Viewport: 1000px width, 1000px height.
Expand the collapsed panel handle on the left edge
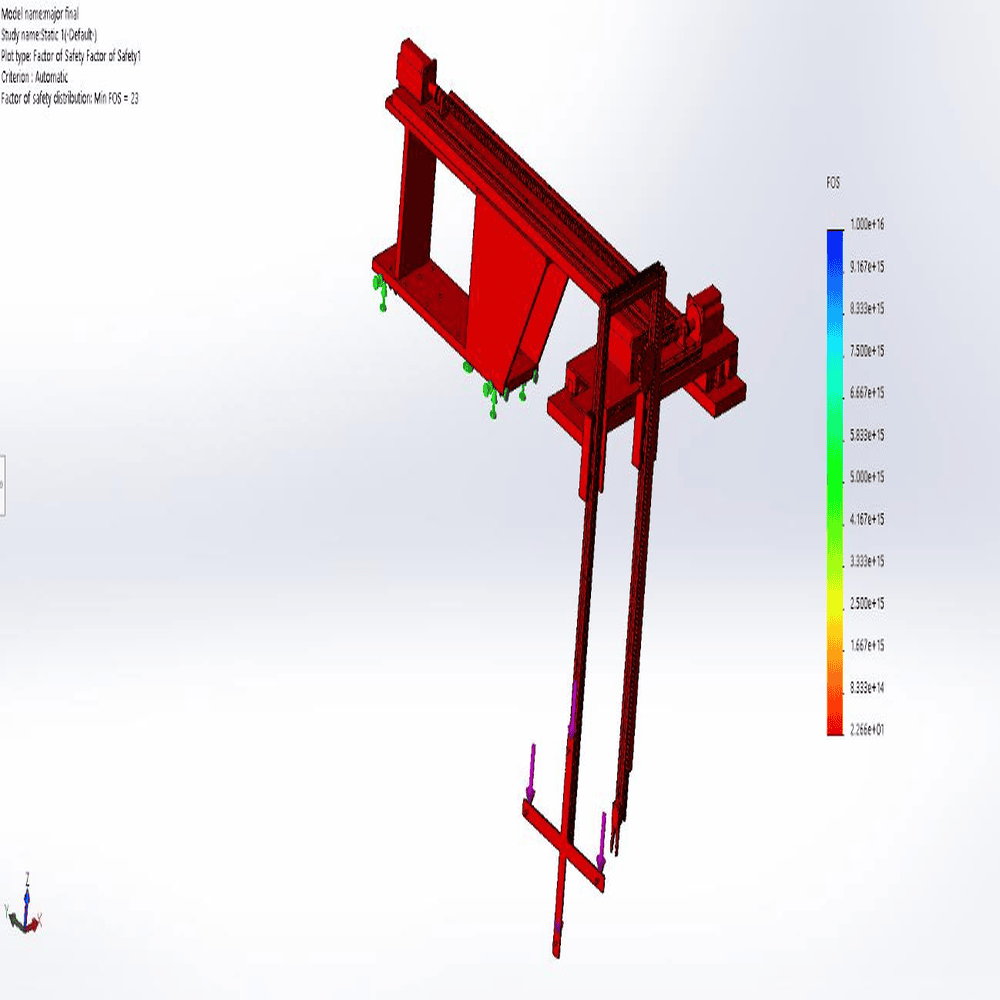(x=3, y=485)
